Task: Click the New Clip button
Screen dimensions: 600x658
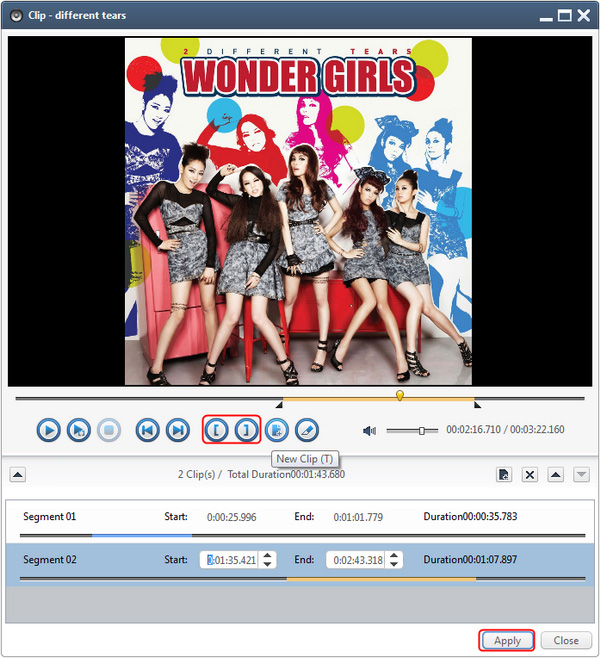Action: coord(277,430)
